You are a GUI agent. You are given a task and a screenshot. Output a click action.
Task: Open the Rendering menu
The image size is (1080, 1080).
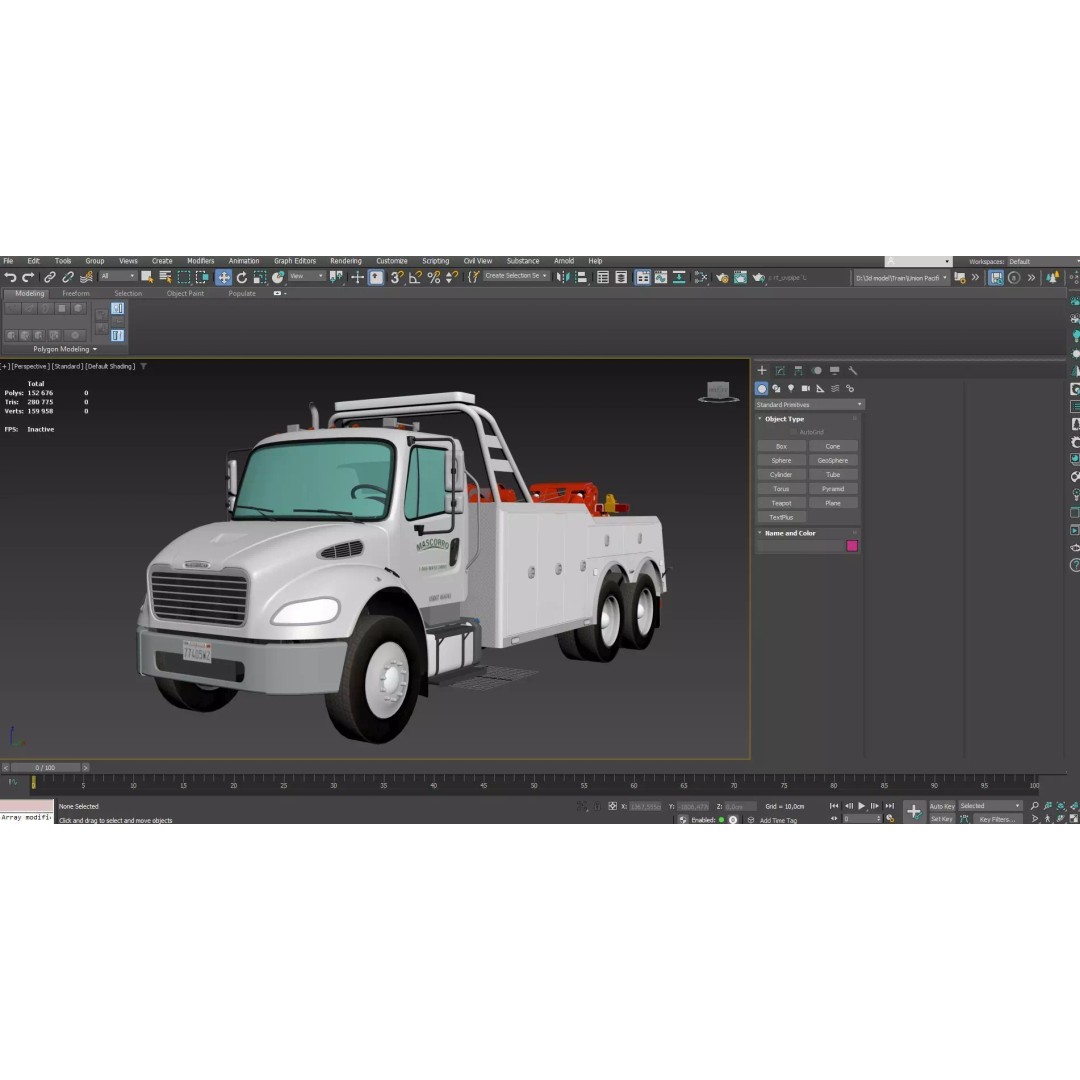tap(346, 261)
